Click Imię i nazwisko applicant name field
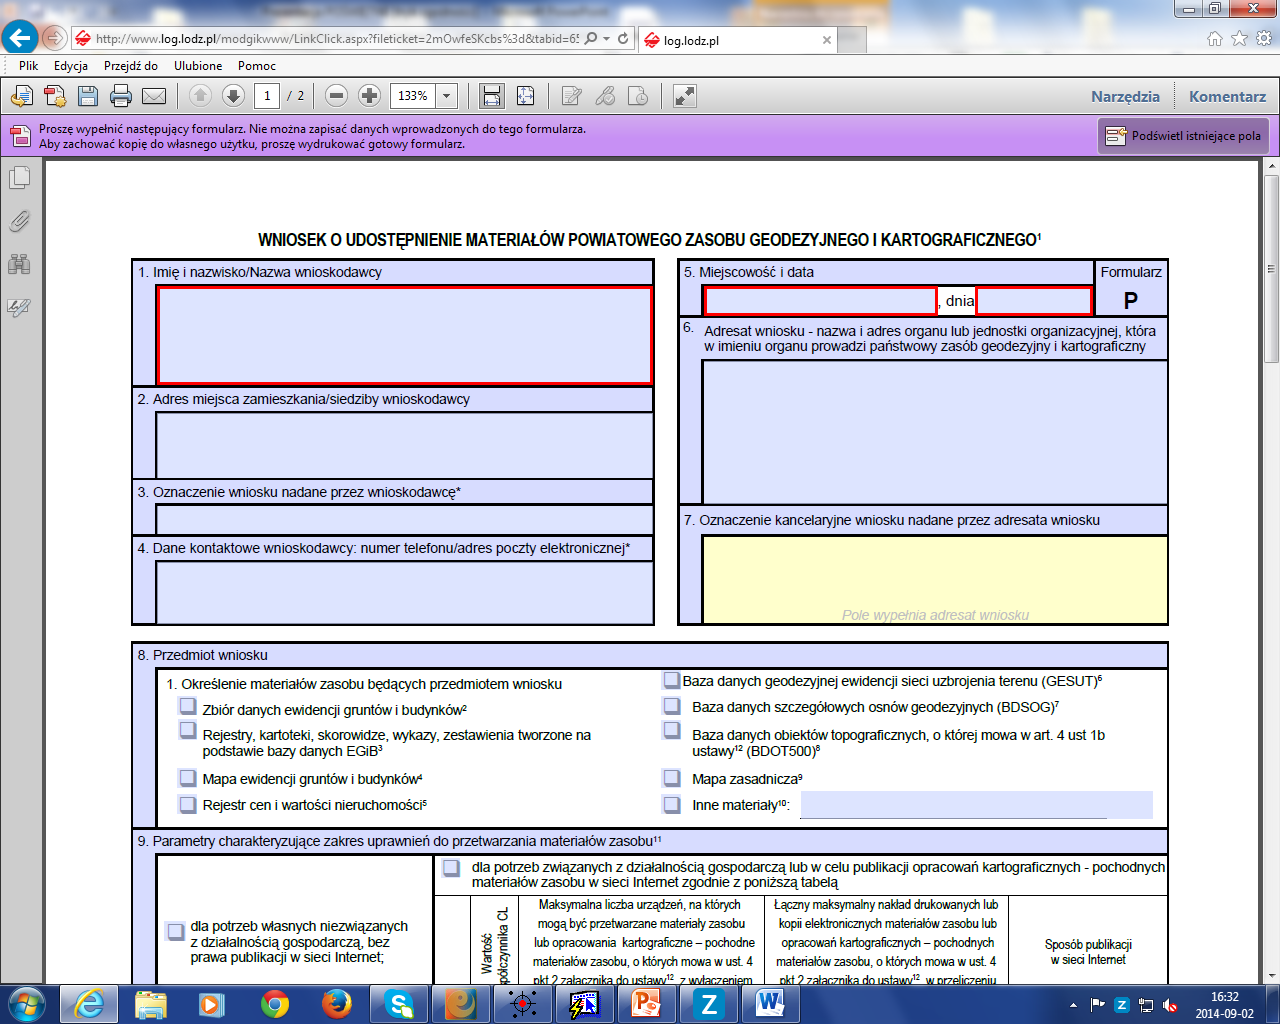 [405, 335]
